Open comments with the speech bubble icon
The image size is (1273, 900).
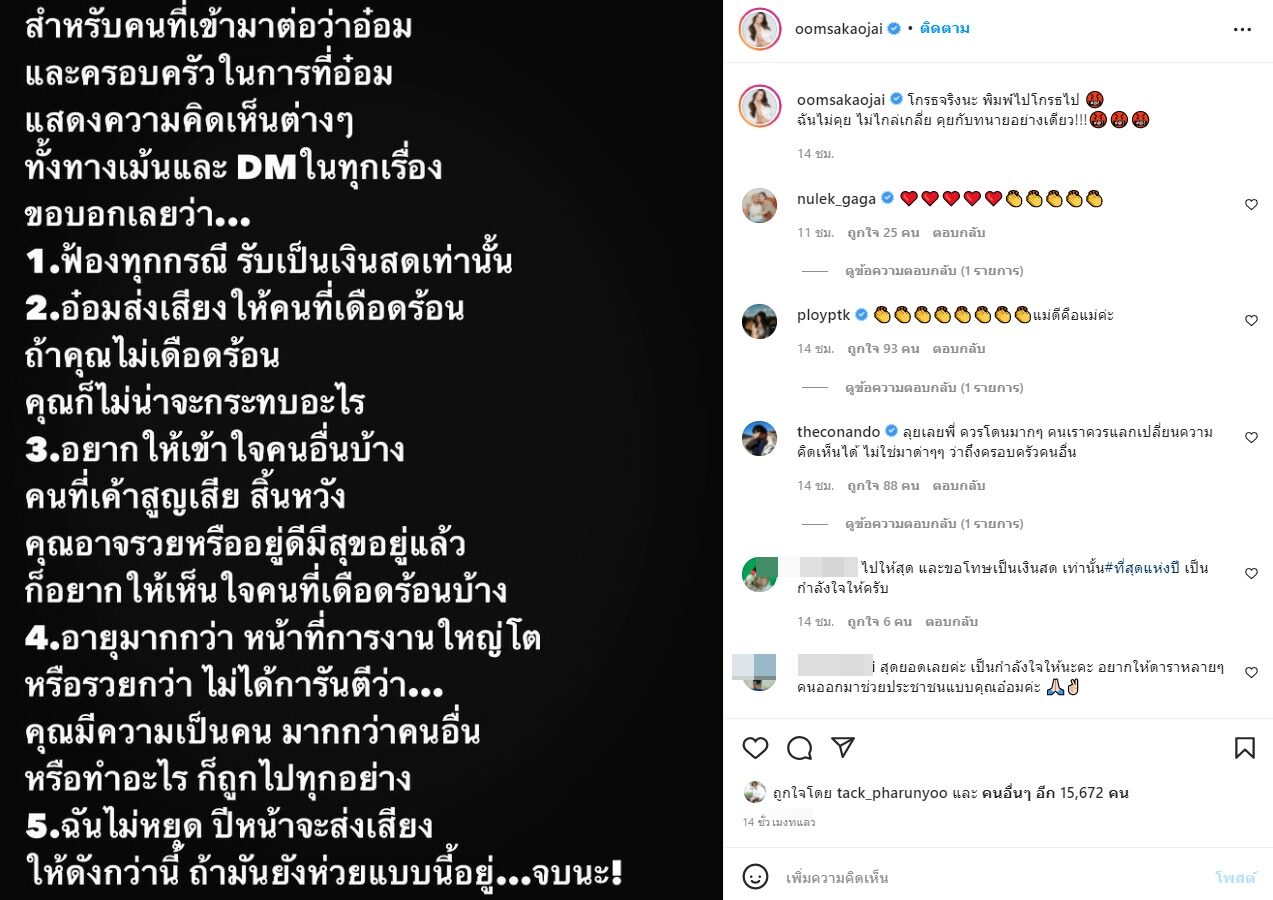799,748
